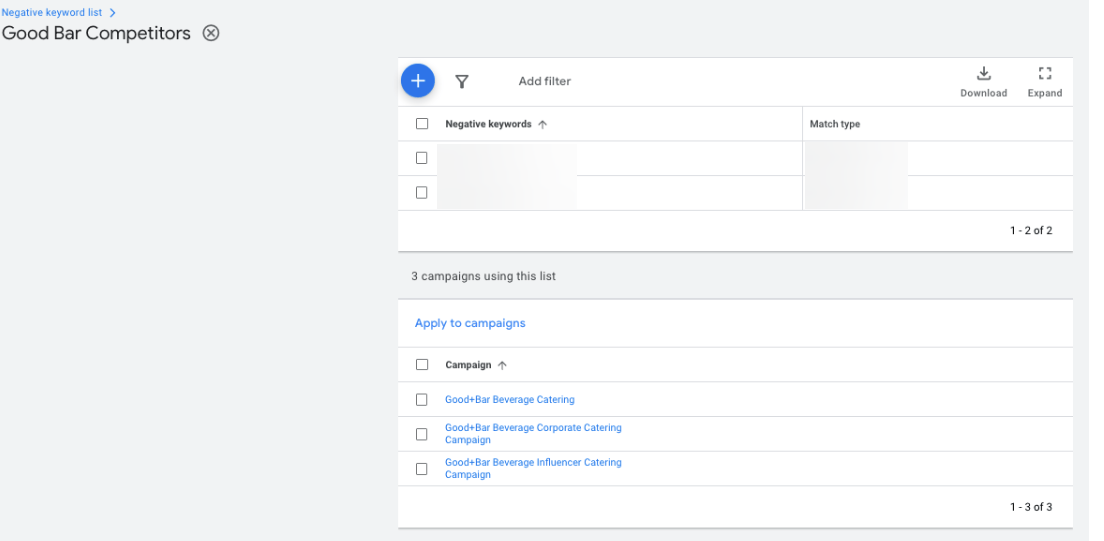Click the blue plus add keyword button
The height and width of the screenshot is (541, 1104).
point(418,81)
